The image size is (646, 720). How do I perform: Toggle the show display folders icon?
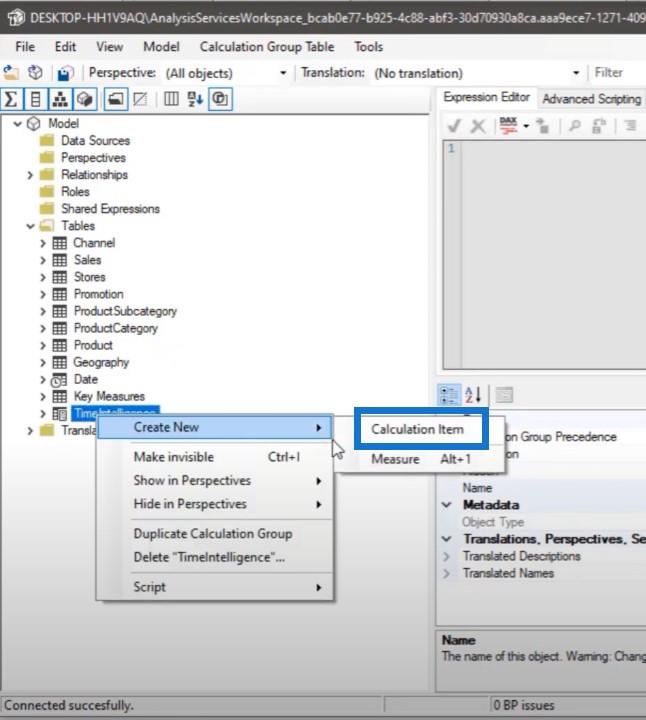116,99
